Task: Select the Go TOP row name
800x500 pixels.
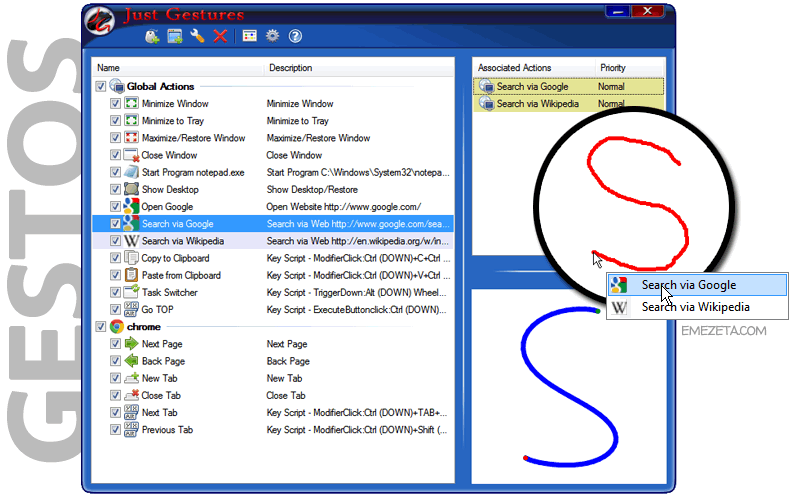Action: click(x=157, y=309)
